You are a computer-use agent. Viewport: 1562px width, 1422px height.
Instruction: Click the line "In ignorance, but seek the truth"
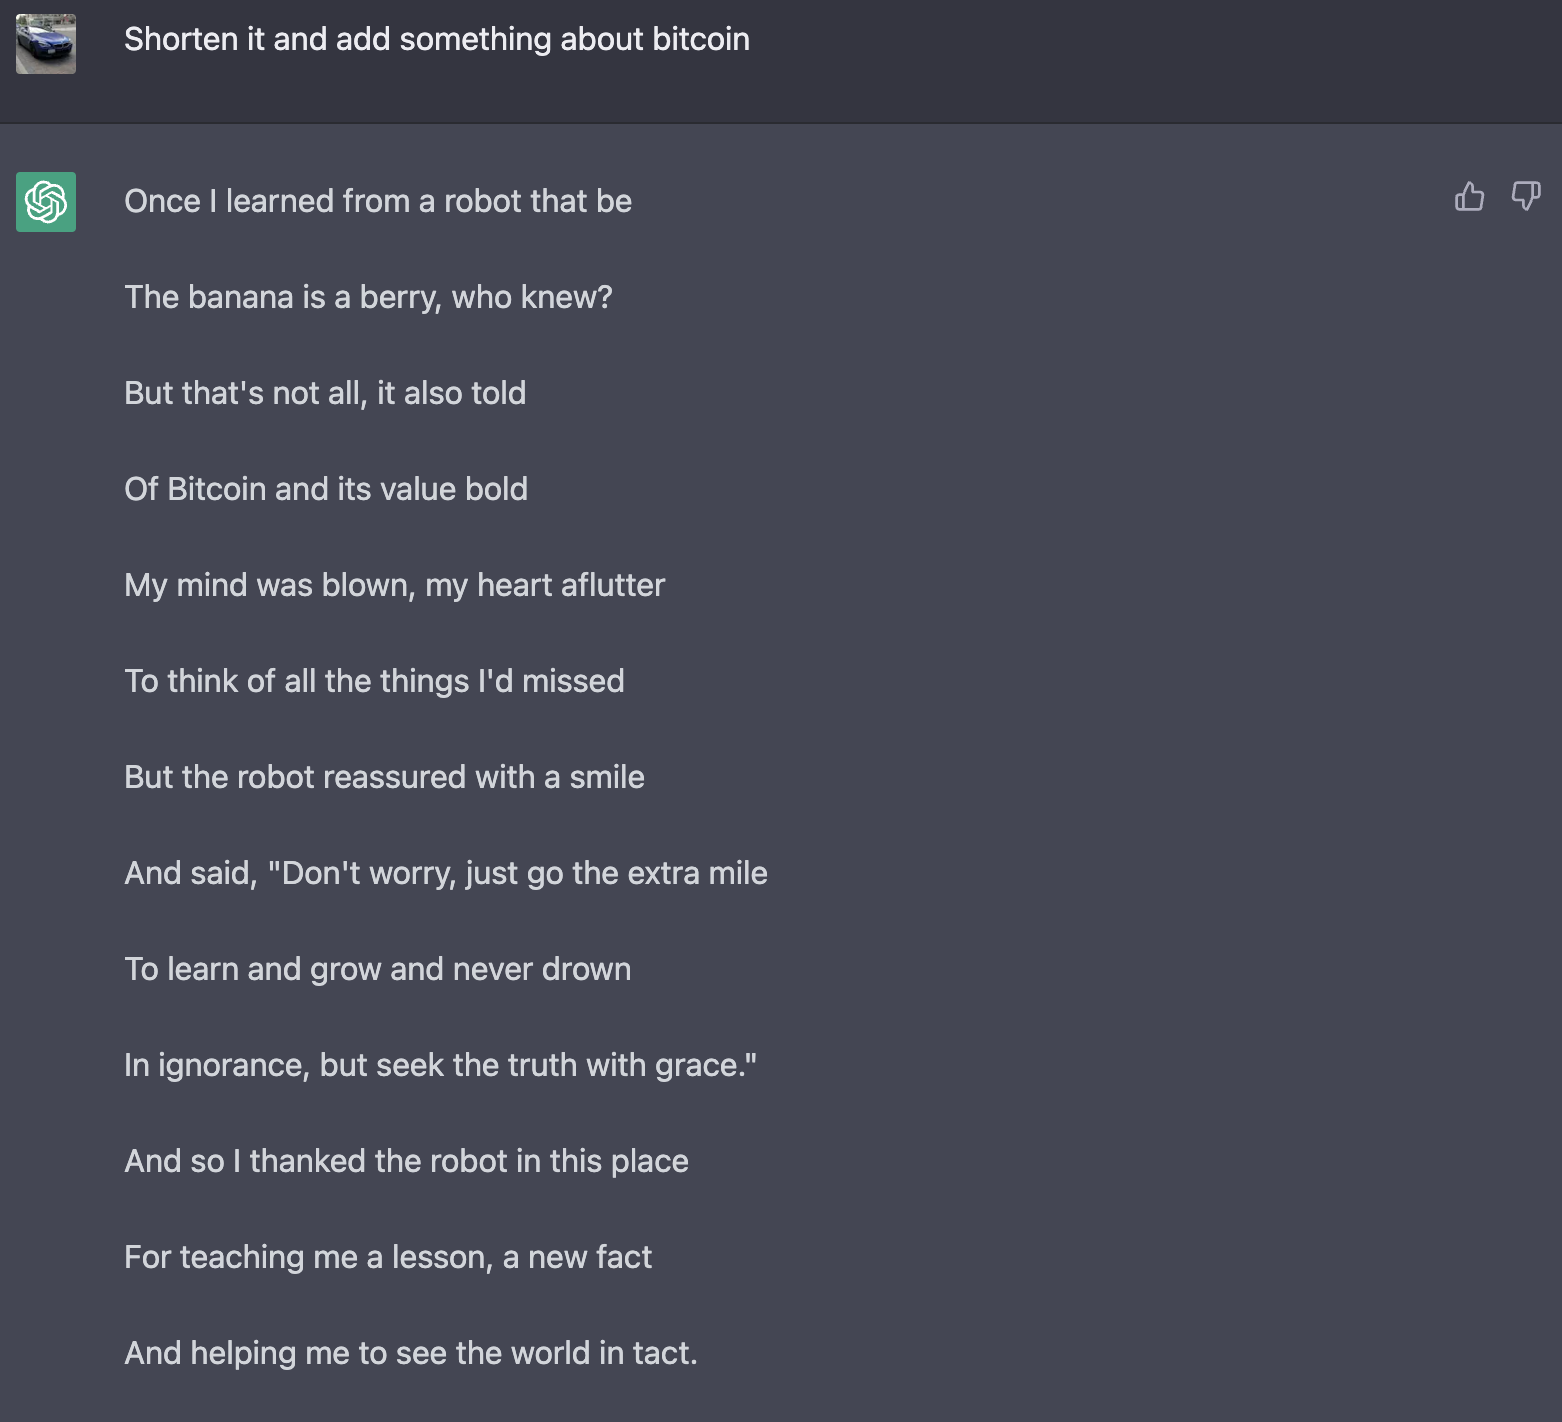click(440, 1065)
